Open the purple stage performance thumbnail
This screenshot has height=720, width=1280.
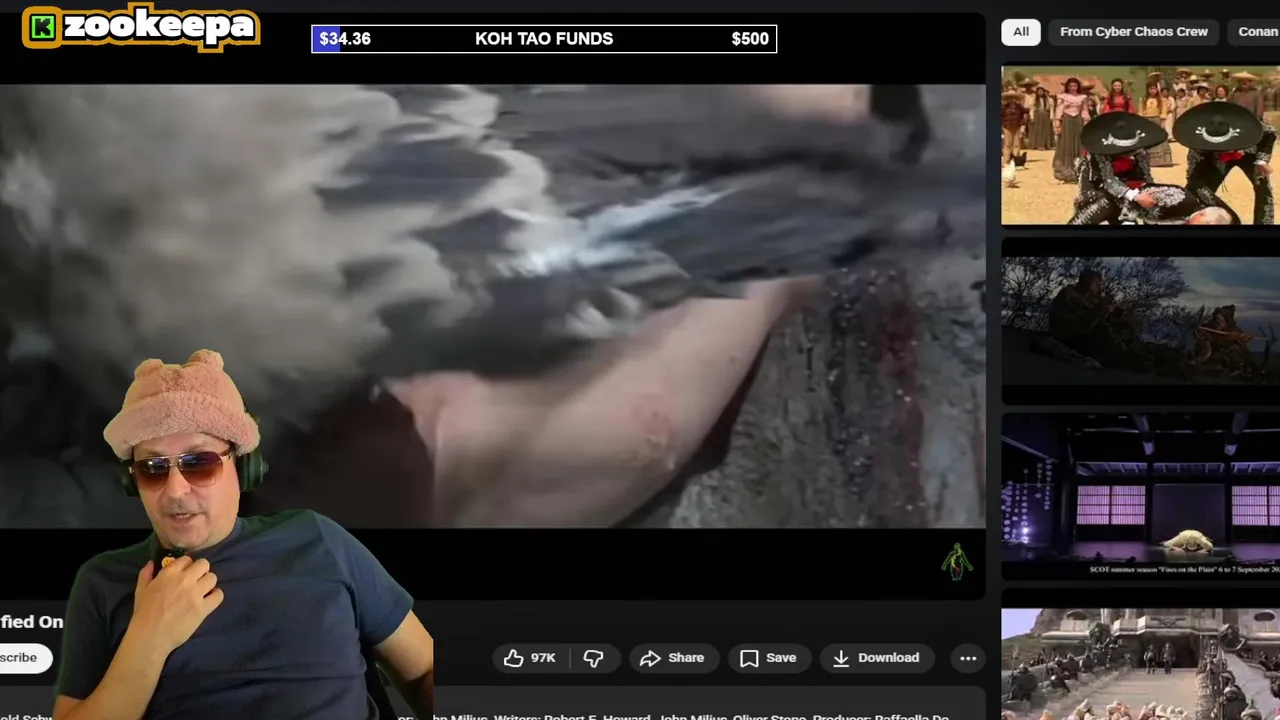coord(1140,496)
